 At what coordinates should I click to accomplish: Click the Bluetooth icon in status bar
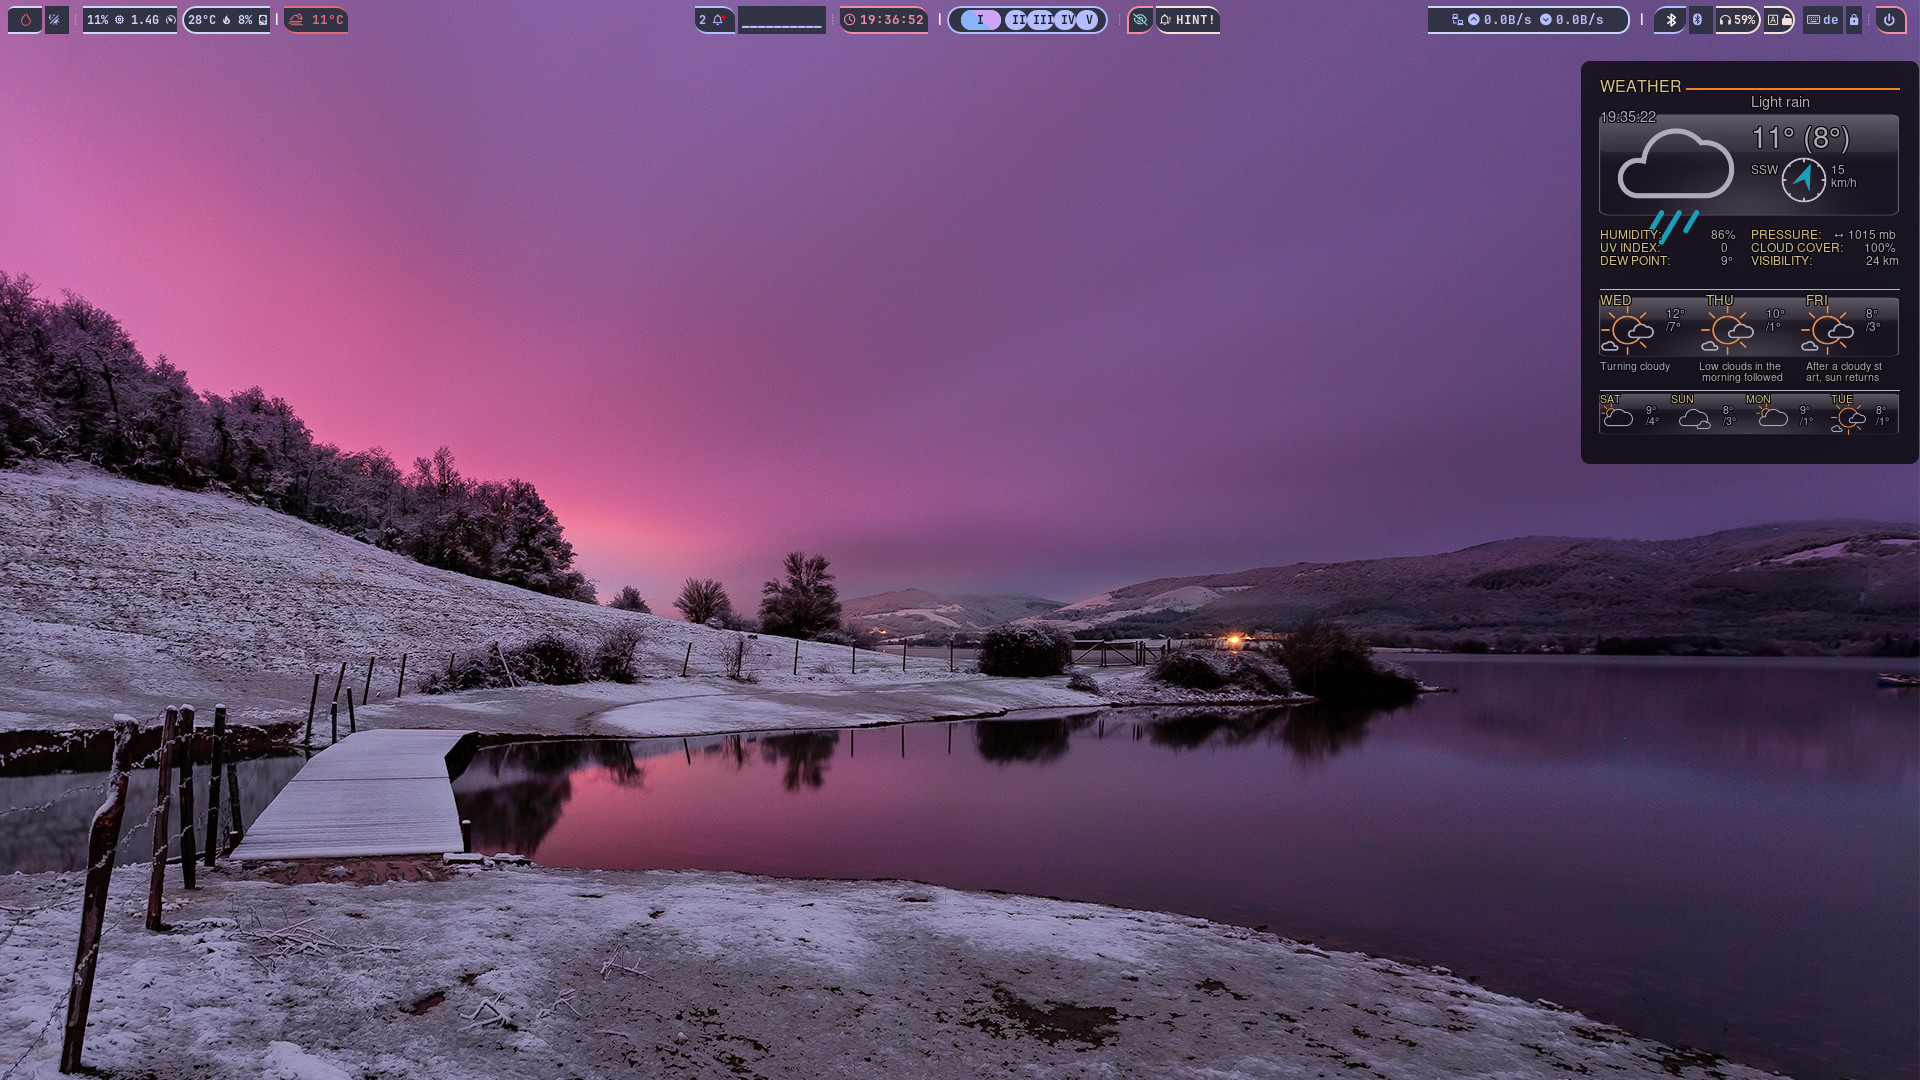[1671, 20]
